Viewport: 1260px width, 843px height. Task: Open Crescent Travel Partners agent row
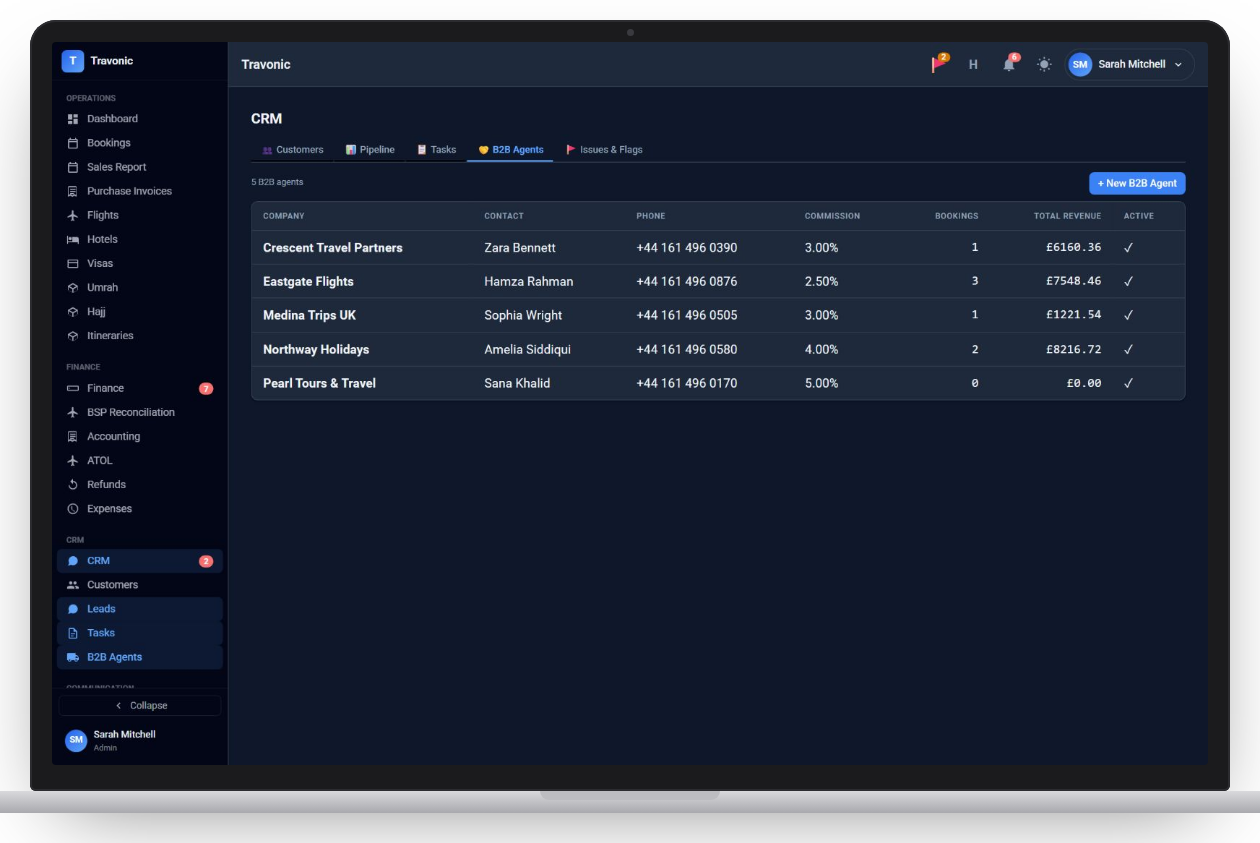[718, 247]
